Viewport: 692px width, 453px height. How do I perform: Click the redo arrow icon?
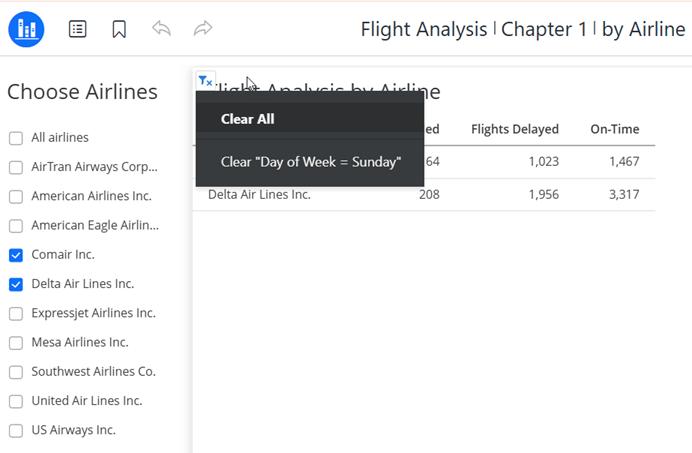pyautogui.click(x=203, y=29)
